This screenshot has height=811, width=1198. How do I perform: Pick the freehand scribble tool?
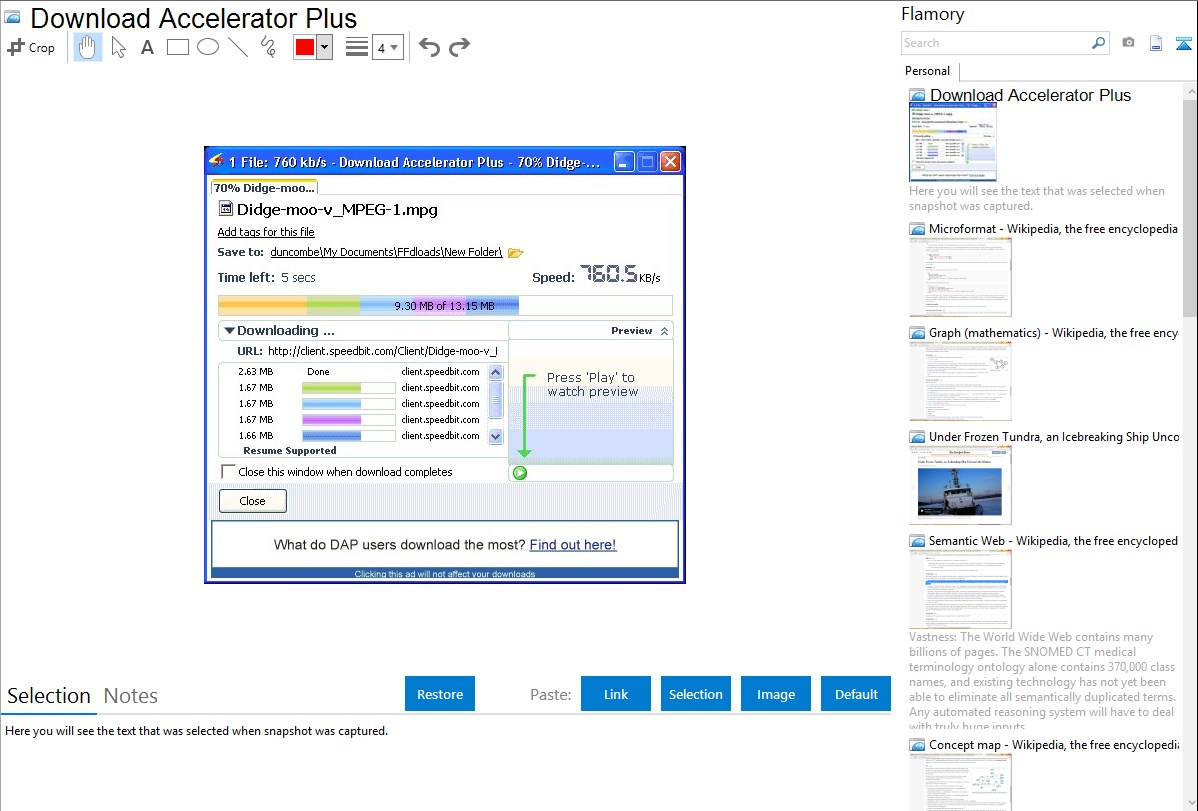[x=268, y=47]
